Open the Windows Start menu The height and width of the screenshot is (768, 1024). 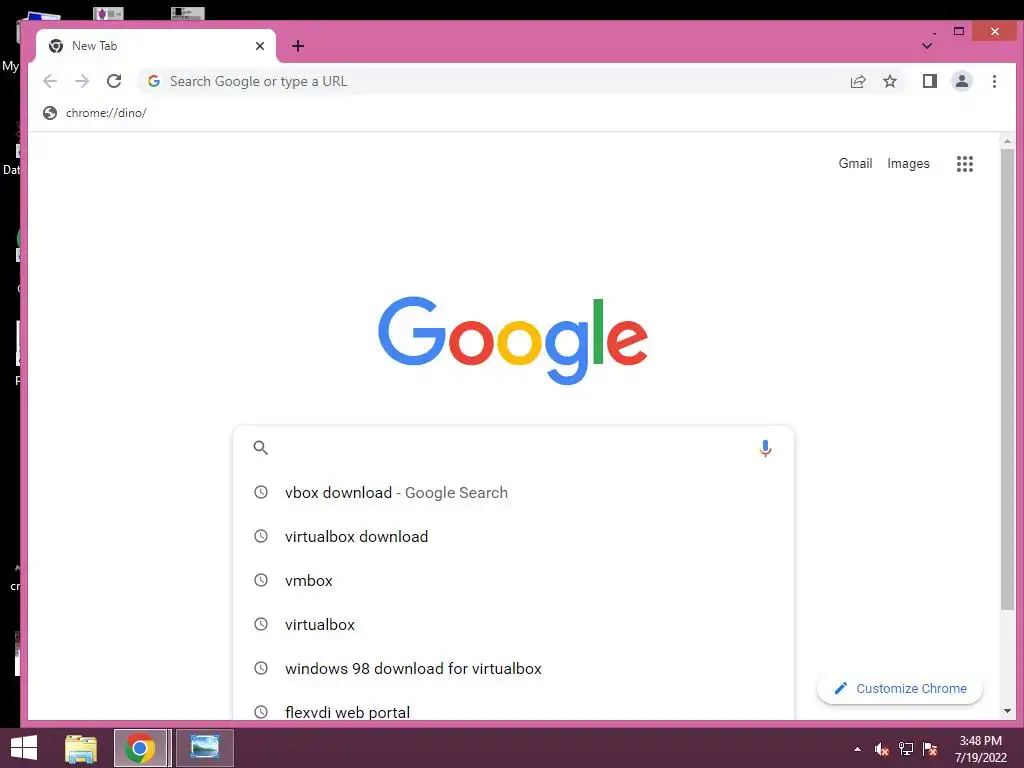(24, 748)
